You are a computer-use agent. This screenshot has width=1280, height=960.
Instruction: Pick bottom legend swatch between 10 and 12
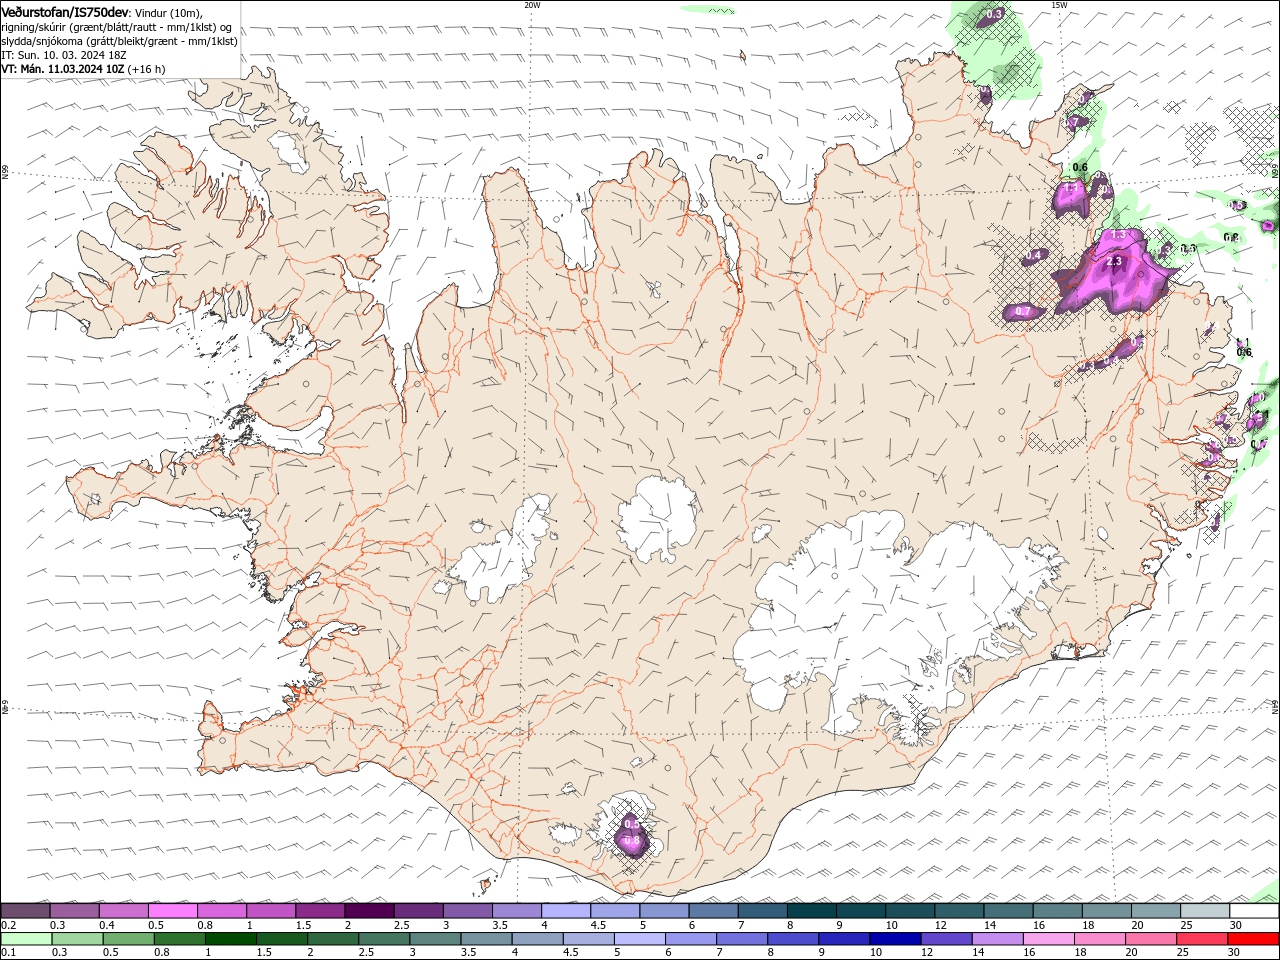point(893,939)
